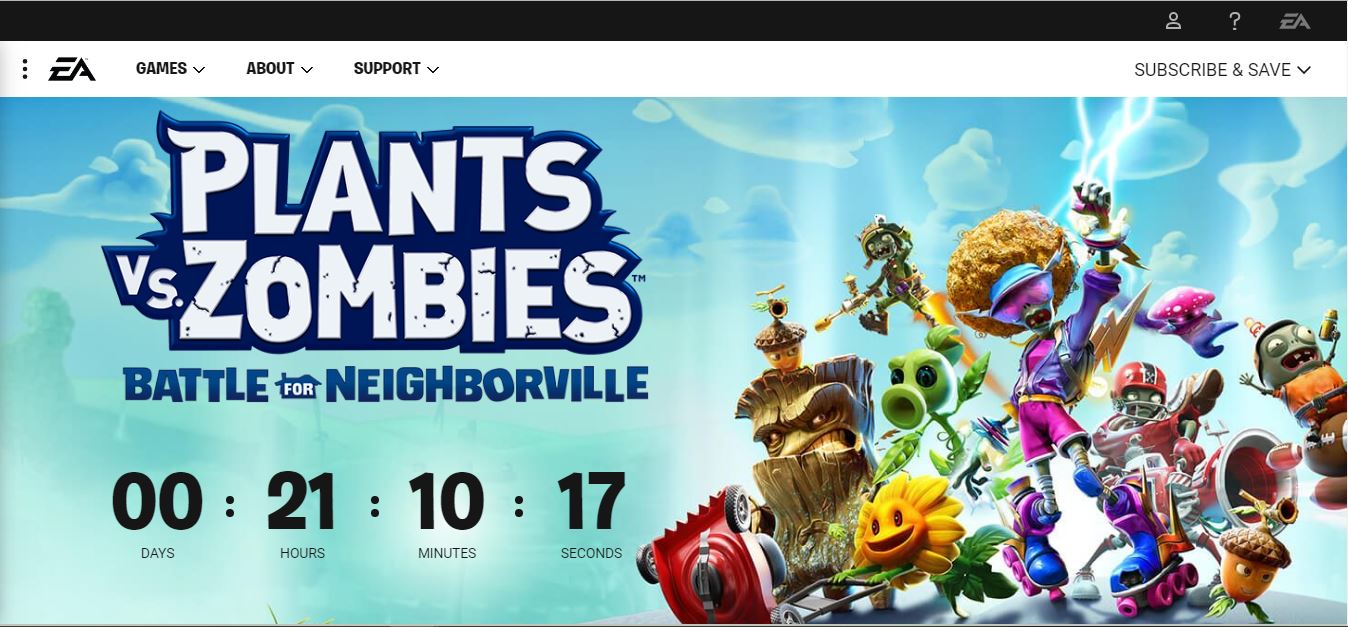Open the account profile icon
This screenshot has height=627, width=1348.
click(x=1174, y=21)
